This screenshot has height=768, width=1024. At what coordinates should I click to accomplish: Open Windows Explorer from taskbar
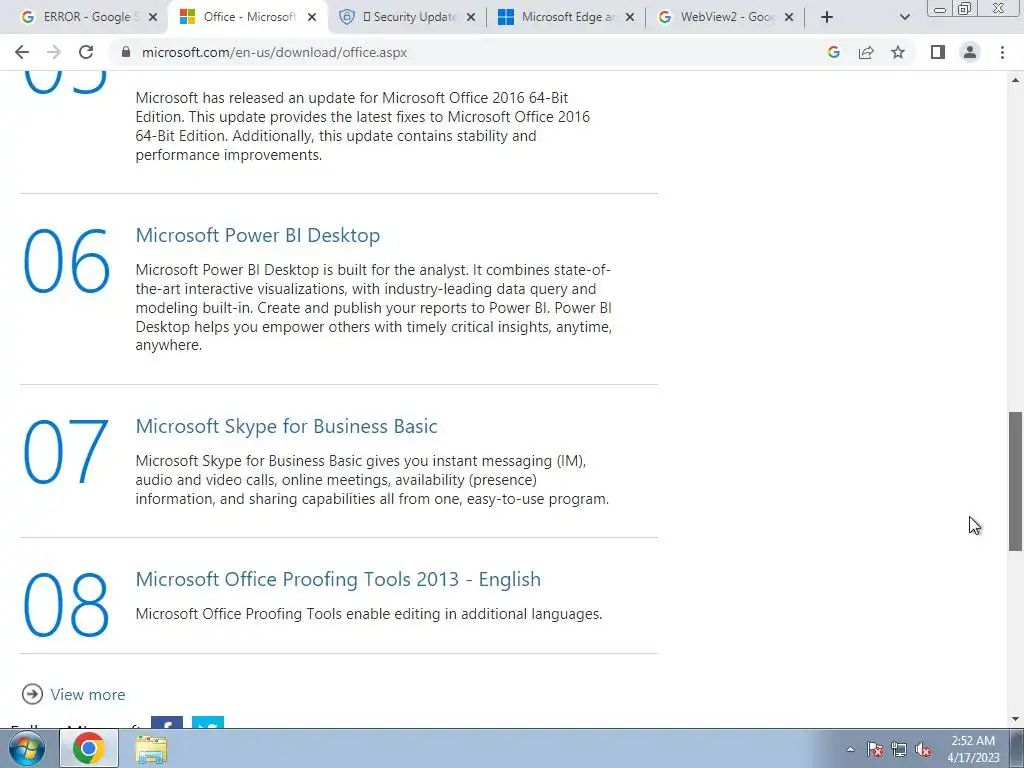click(x=151, y=749)
